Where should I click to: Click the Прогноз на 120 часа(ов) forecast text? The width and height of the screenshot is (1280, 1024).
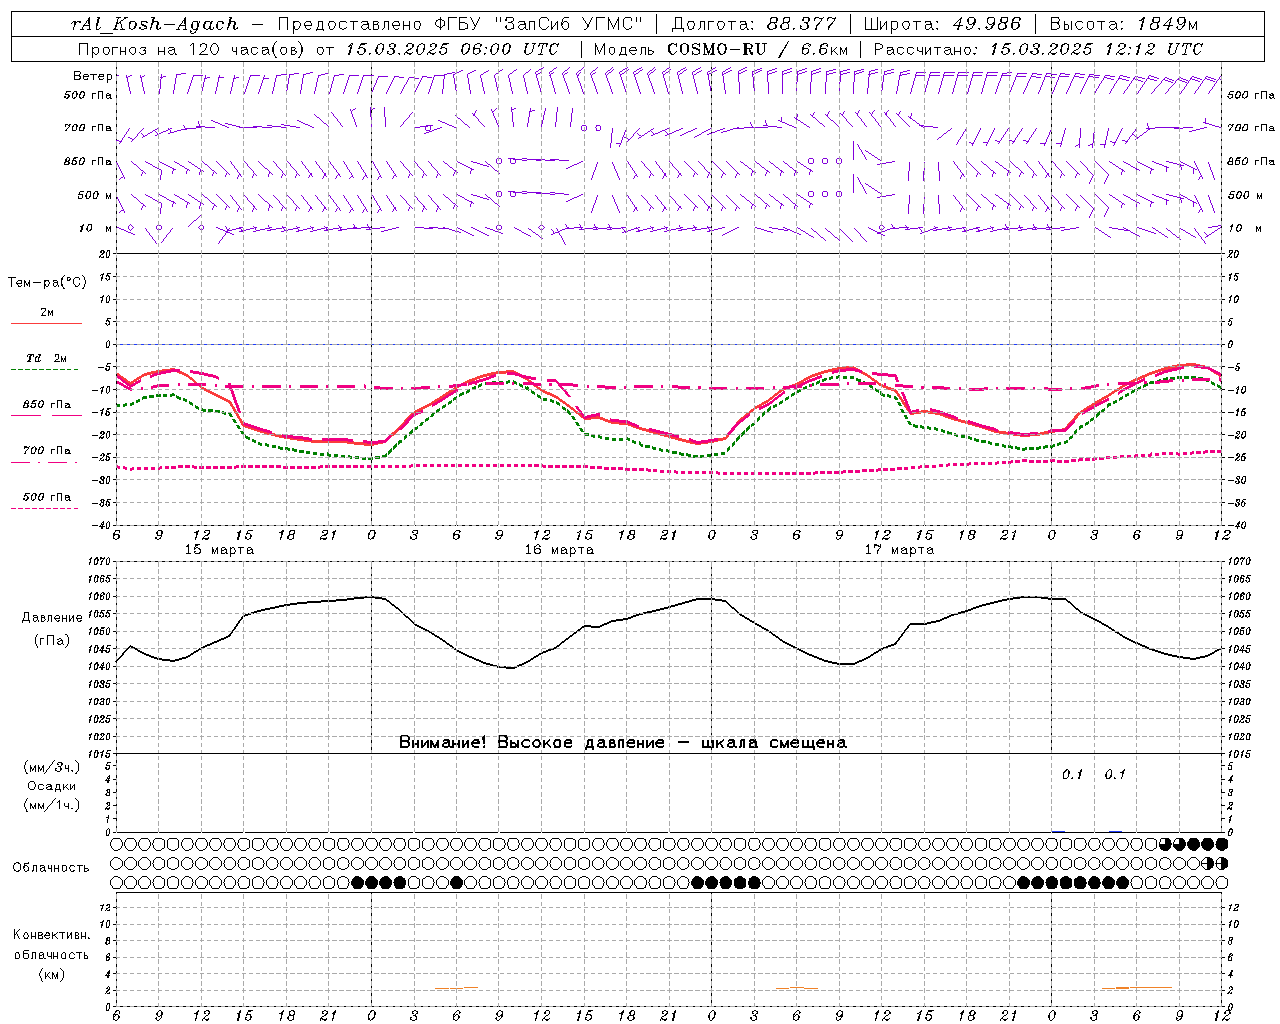193,49
